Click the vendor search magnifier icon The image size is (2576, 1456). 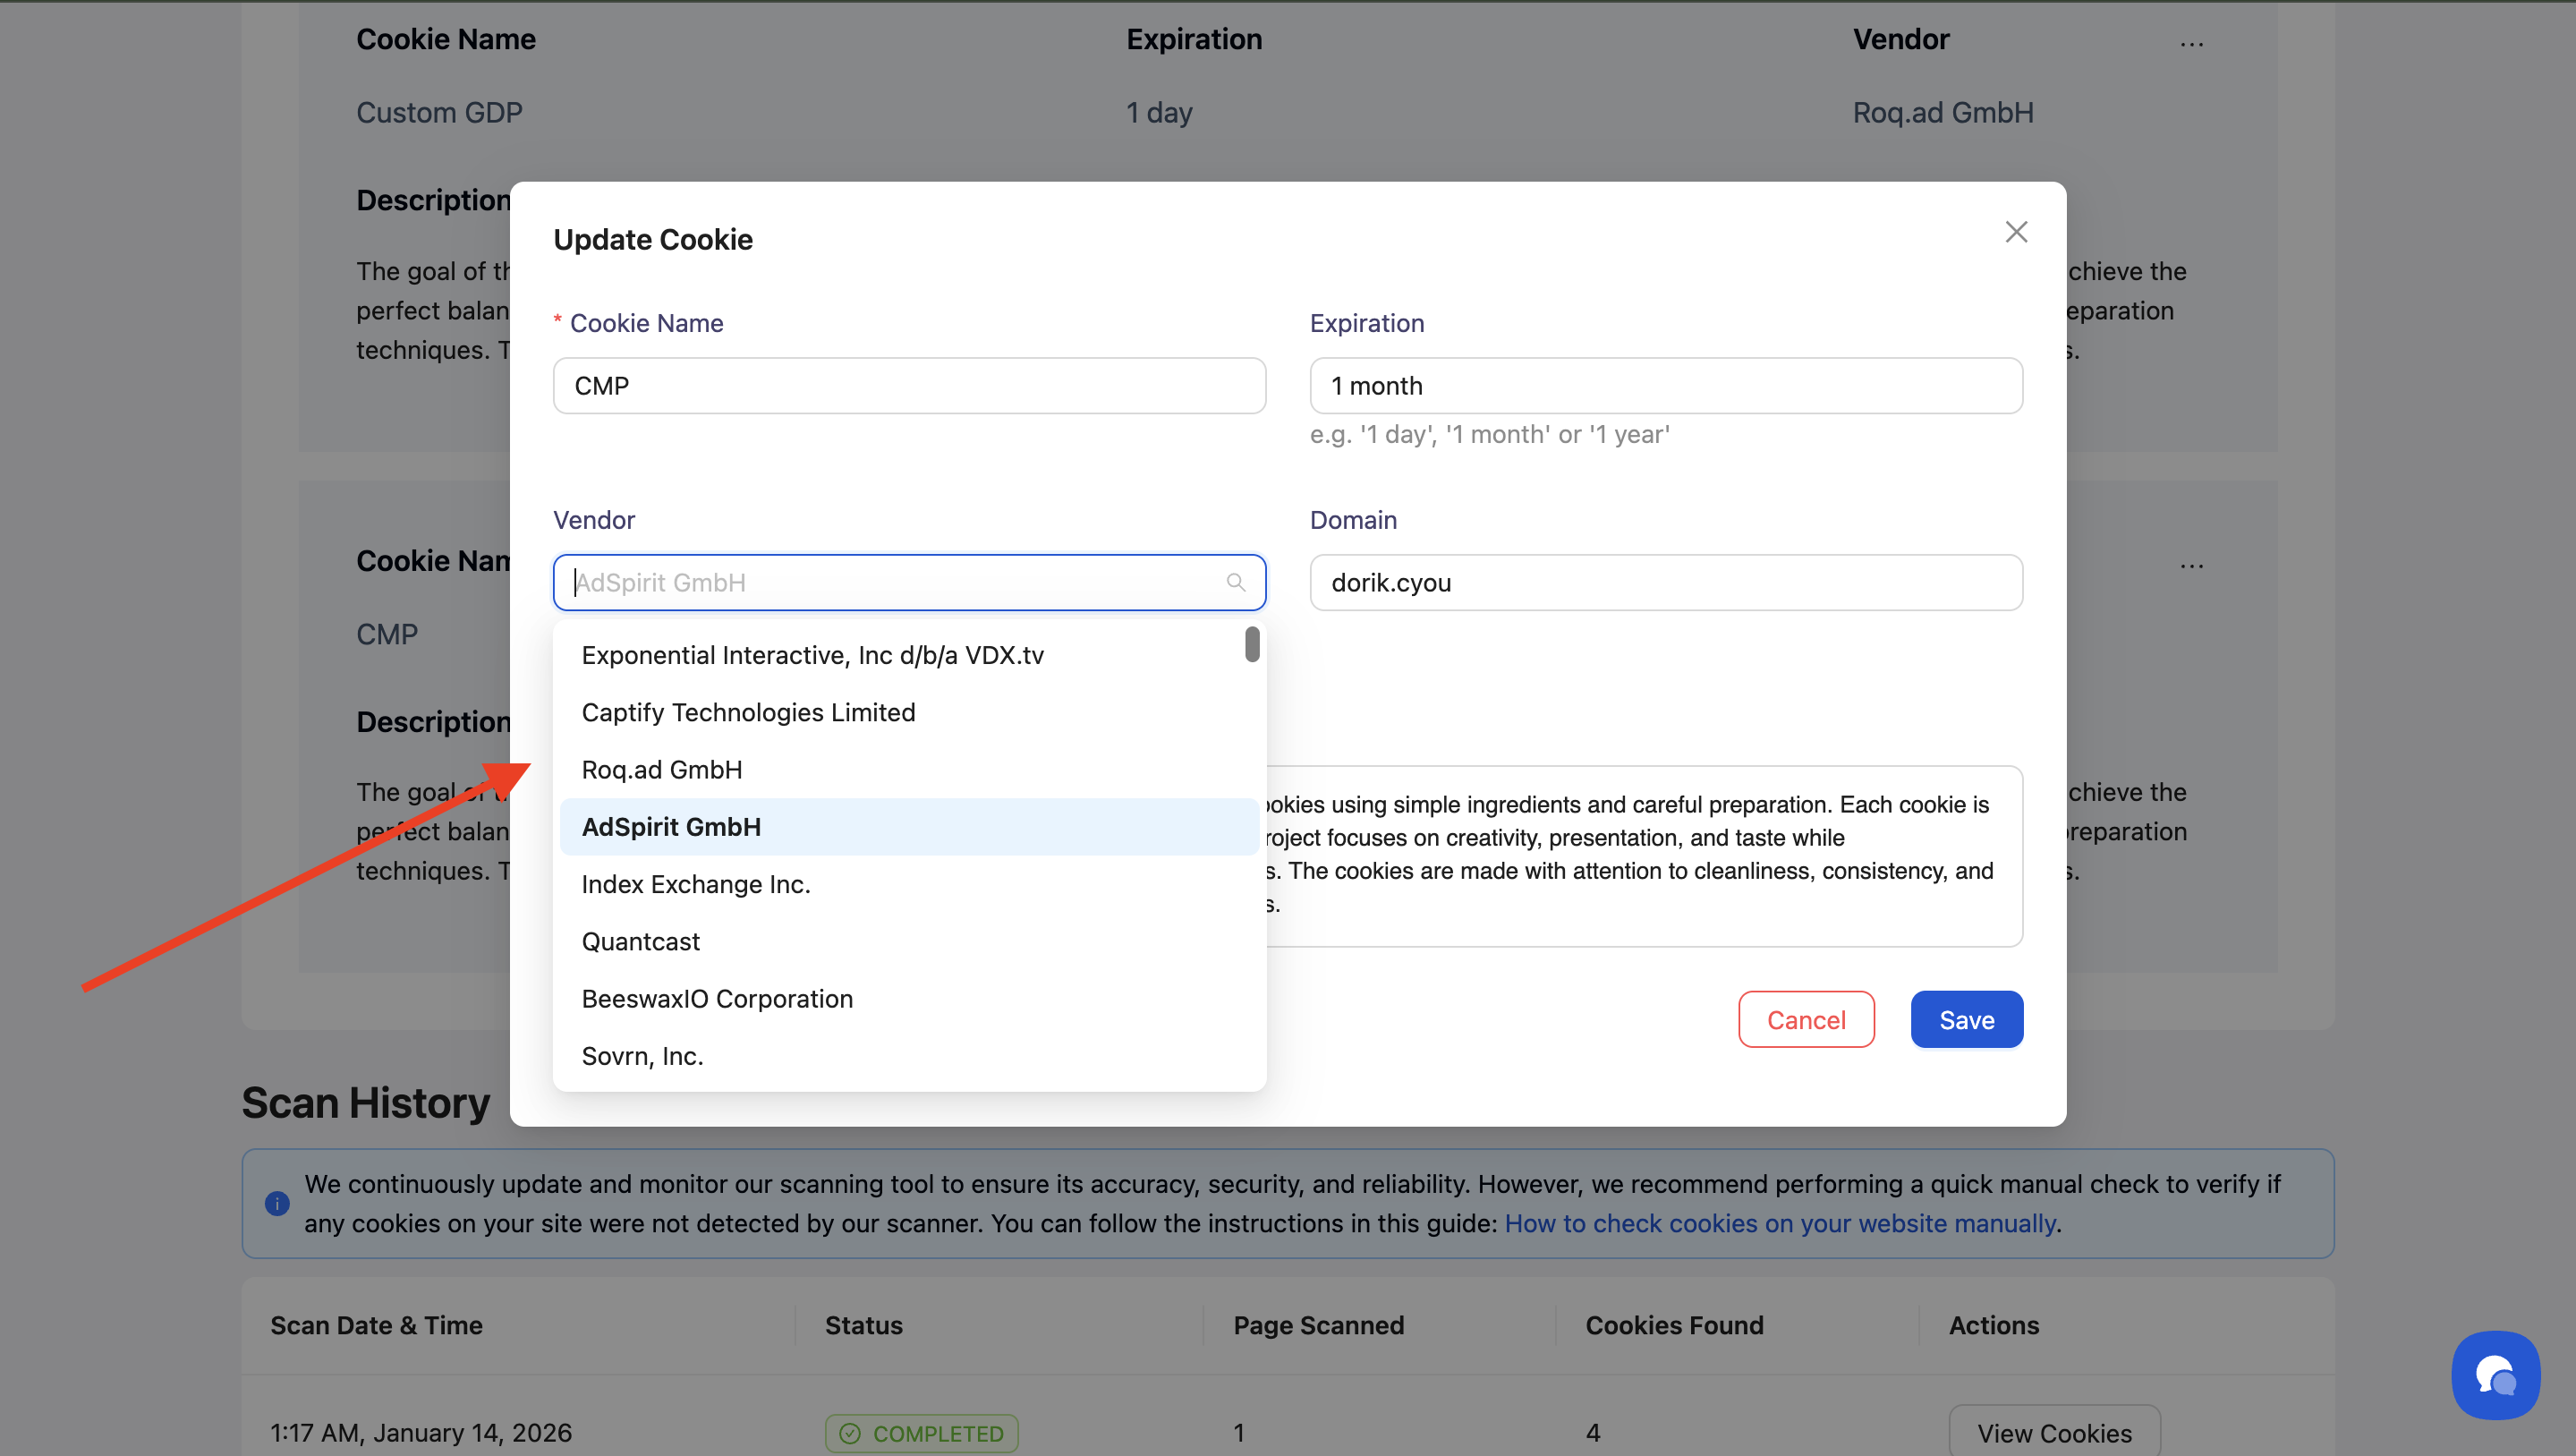click(1235, 582)
